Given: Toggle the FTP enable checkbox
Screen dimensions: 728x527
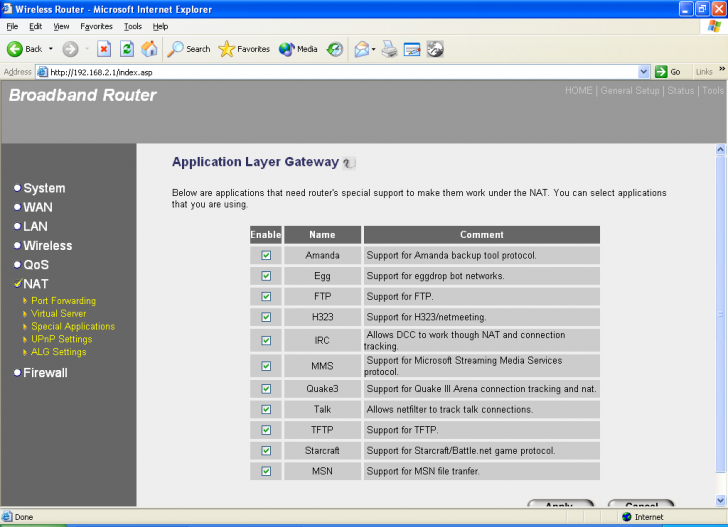Looking at the screenshot, I should tap(266, 296).
